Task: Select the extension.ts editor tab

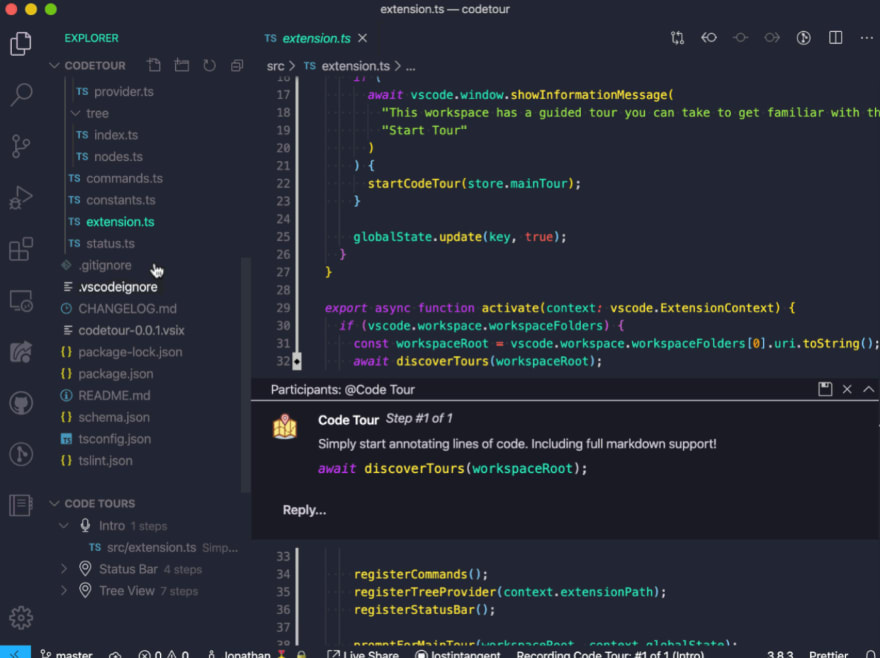Action: click(x=315, y=38)
